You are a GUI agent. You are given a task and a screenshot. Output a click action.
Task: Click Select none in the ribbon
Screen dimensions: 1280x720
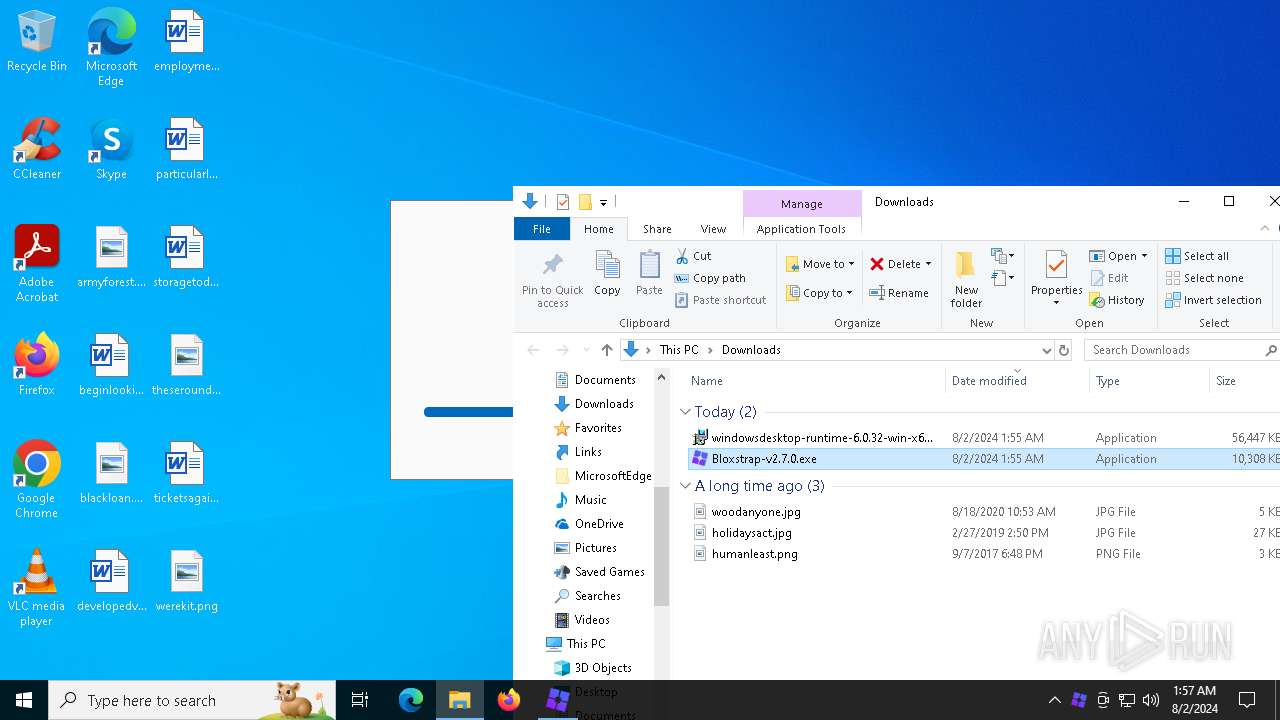point(1204,278)
